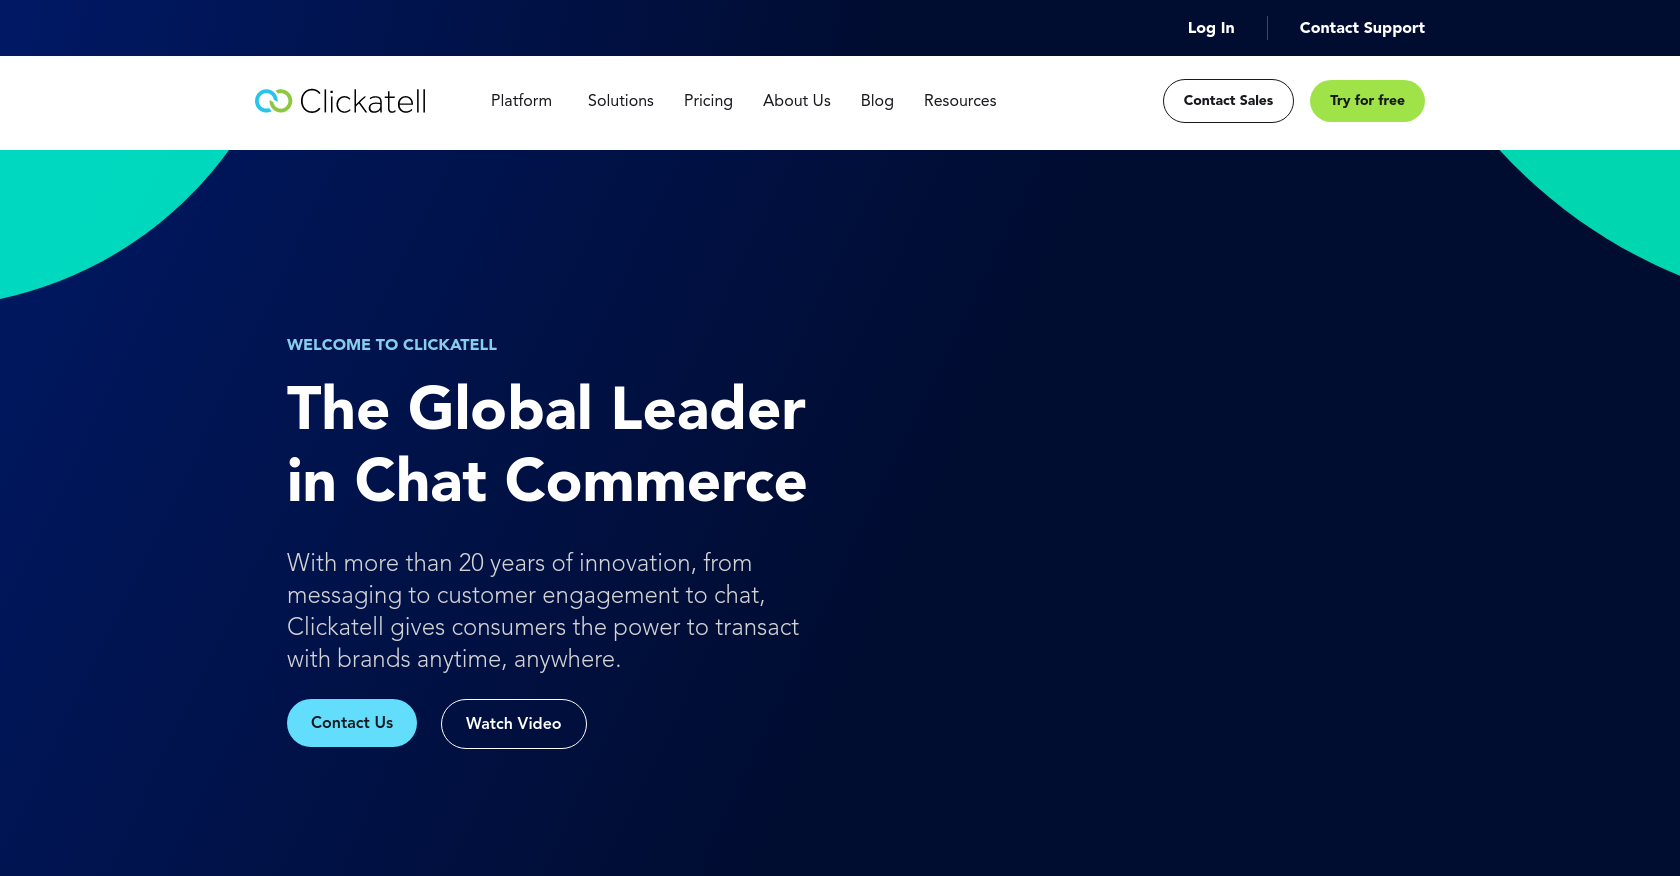
Task: Open the Solutions menu
Action: pos(620,101)
